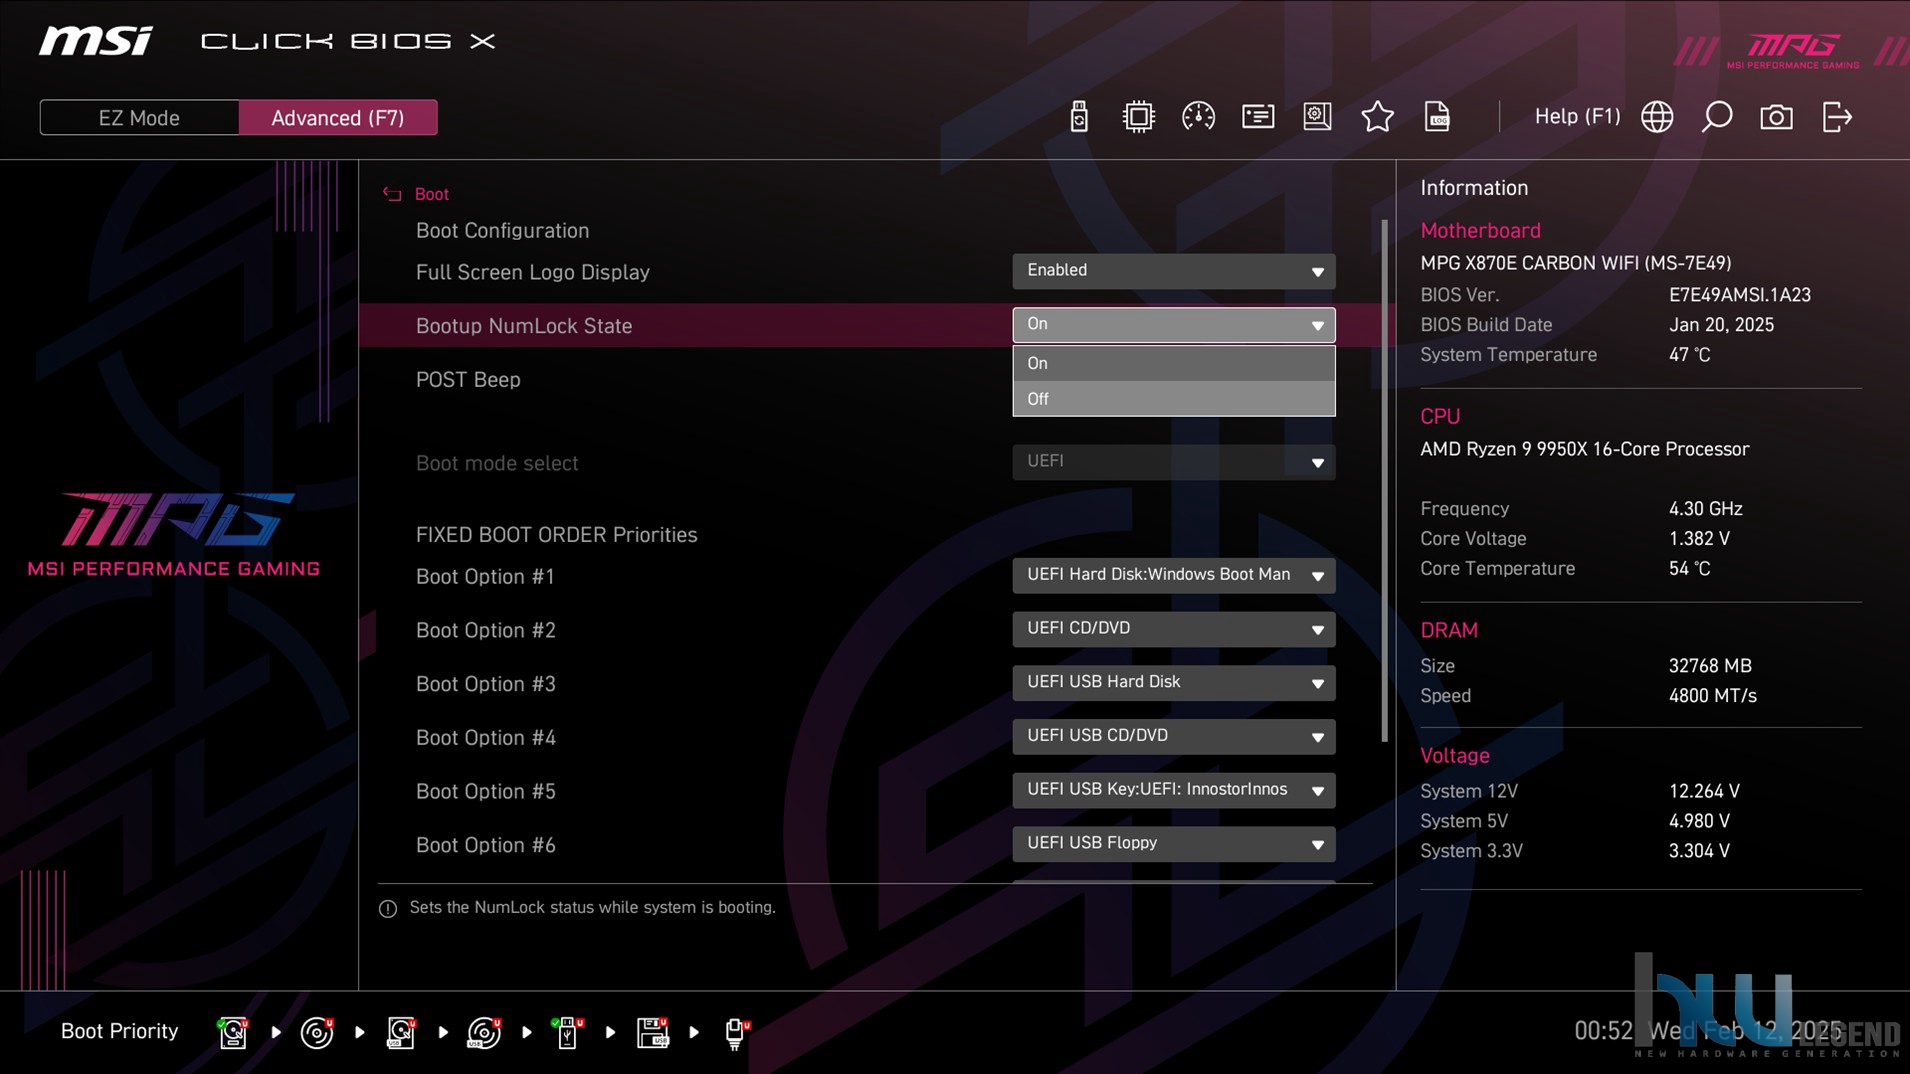Switch to EZ Mode
Screen dimensions: 1910x1074
139,117
